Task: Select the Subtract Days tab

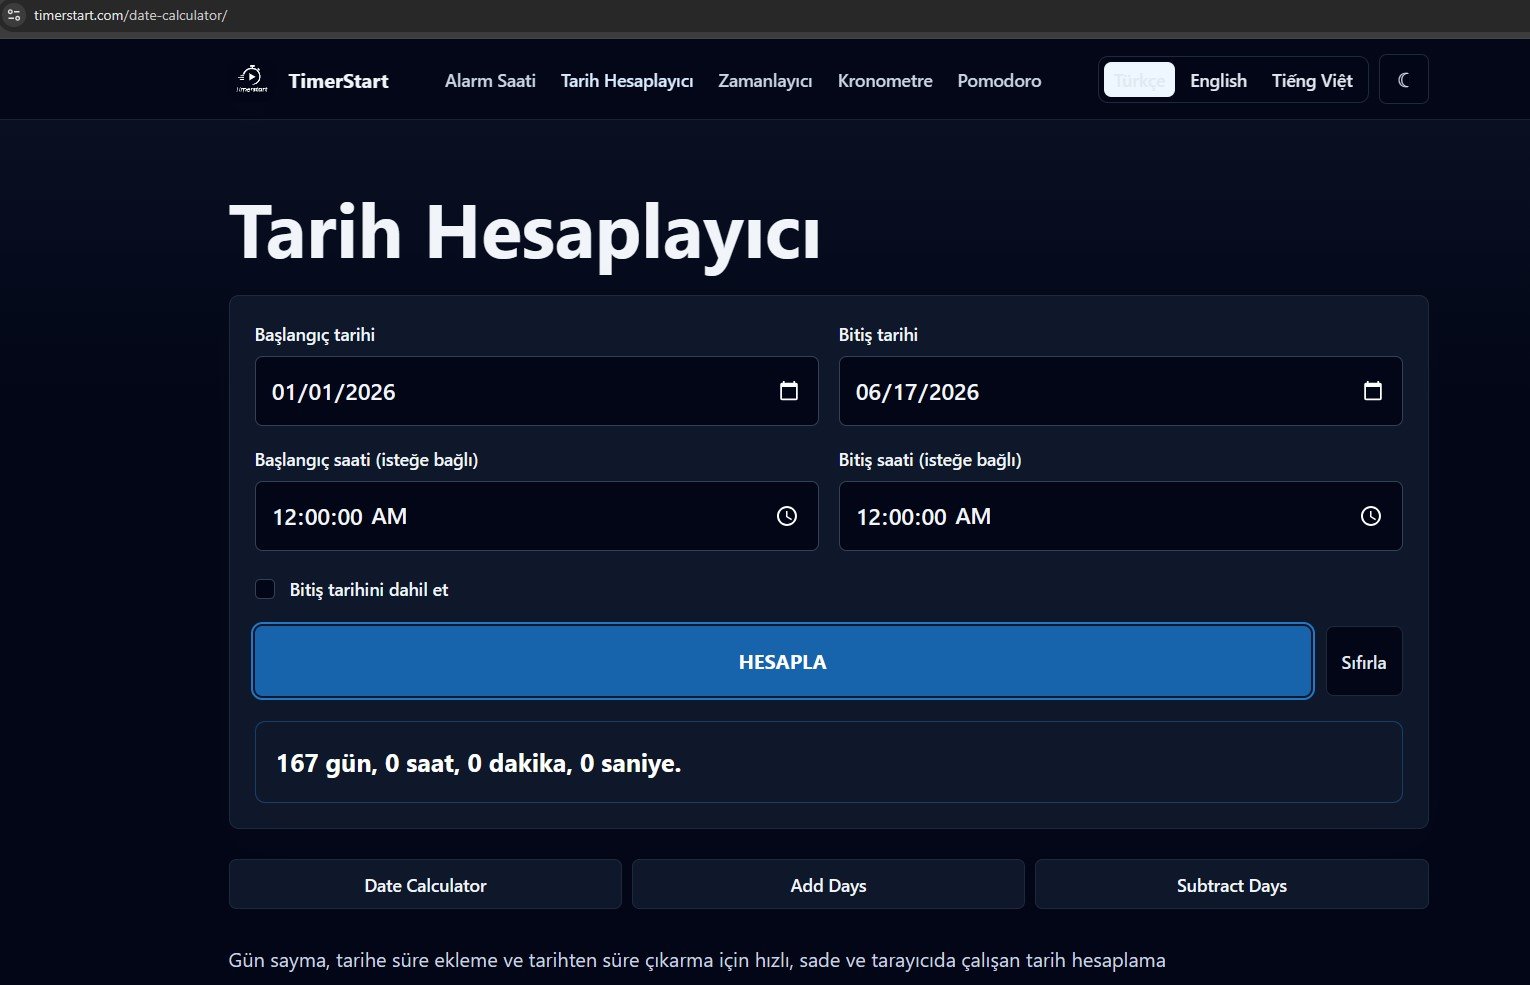Action: [1232, 885]
